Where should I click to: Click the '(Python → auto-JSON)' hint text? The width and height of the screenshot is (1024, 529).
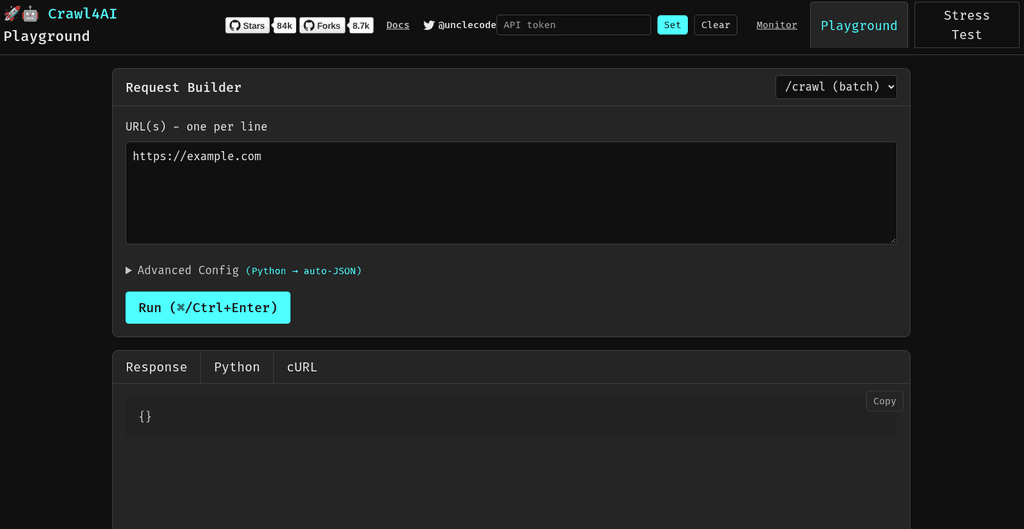pyautogui.click(x=304, y=271)
